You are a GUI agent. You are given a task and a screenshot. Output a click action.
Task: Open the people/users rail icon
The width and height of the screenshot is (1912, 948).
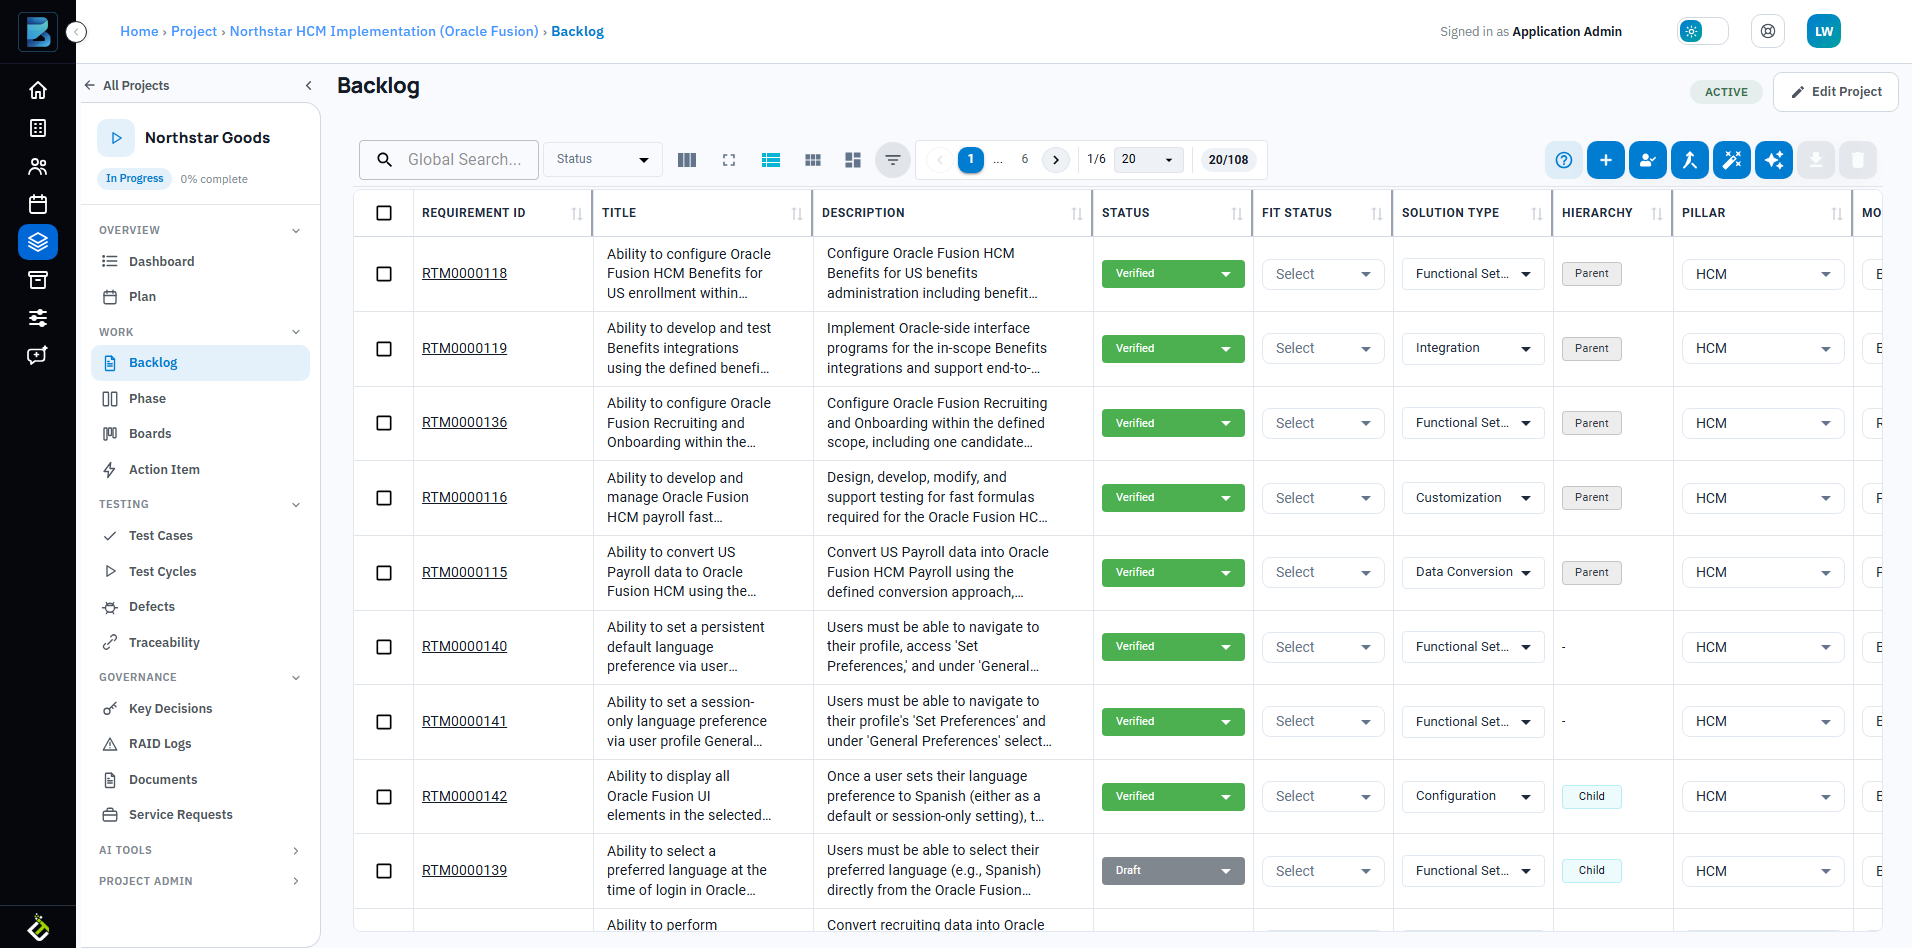[x=38, y=166]
